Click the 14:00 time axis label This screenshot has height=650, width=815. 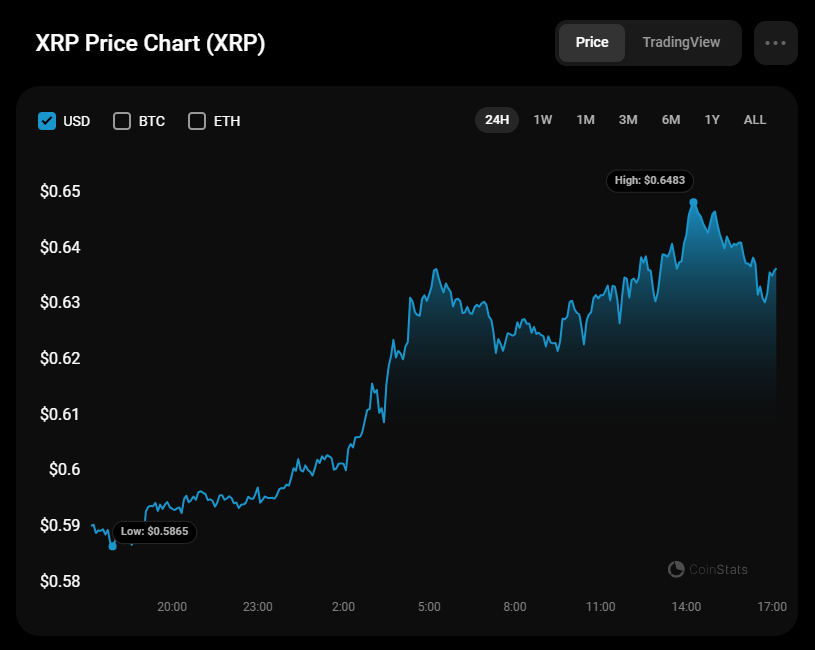686,607
